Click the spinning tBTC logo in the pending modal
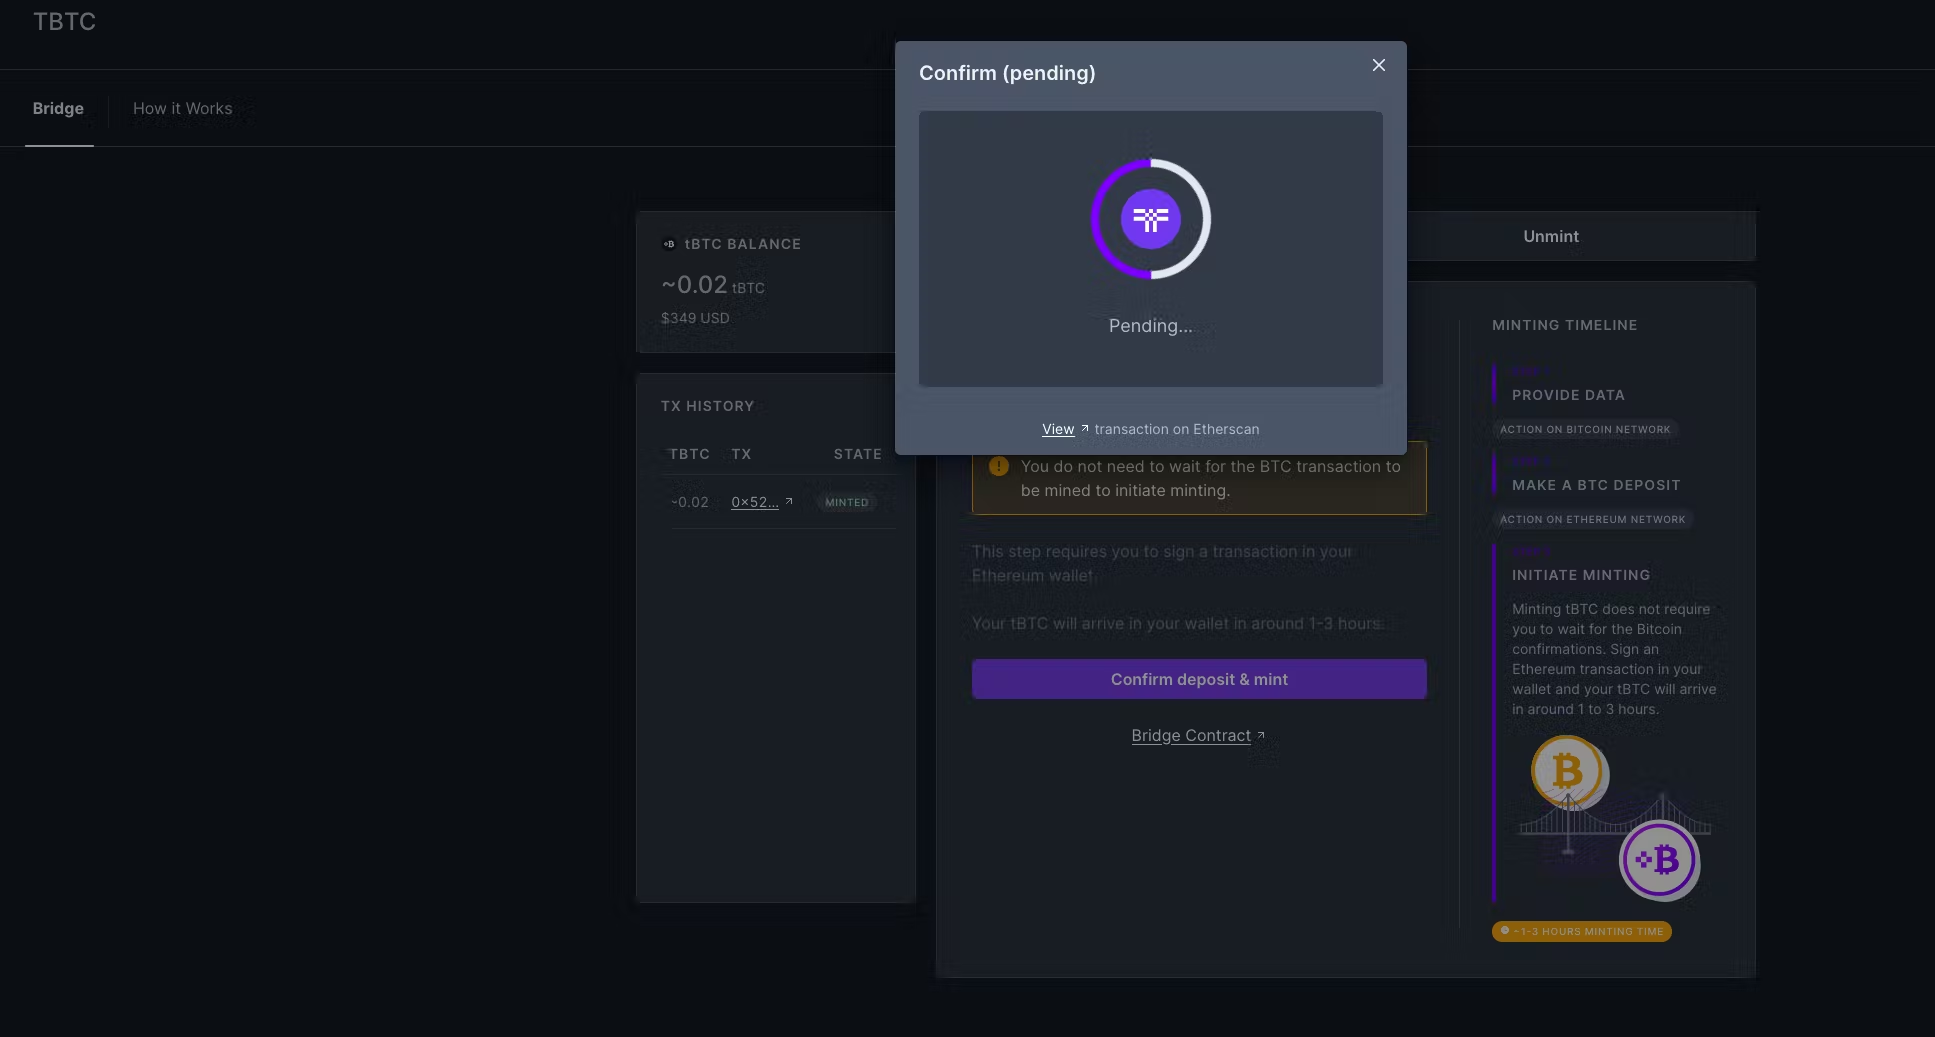The height and width of the screenshot is (1037, 1935). pyautogui.click(x=1150, y=219)
